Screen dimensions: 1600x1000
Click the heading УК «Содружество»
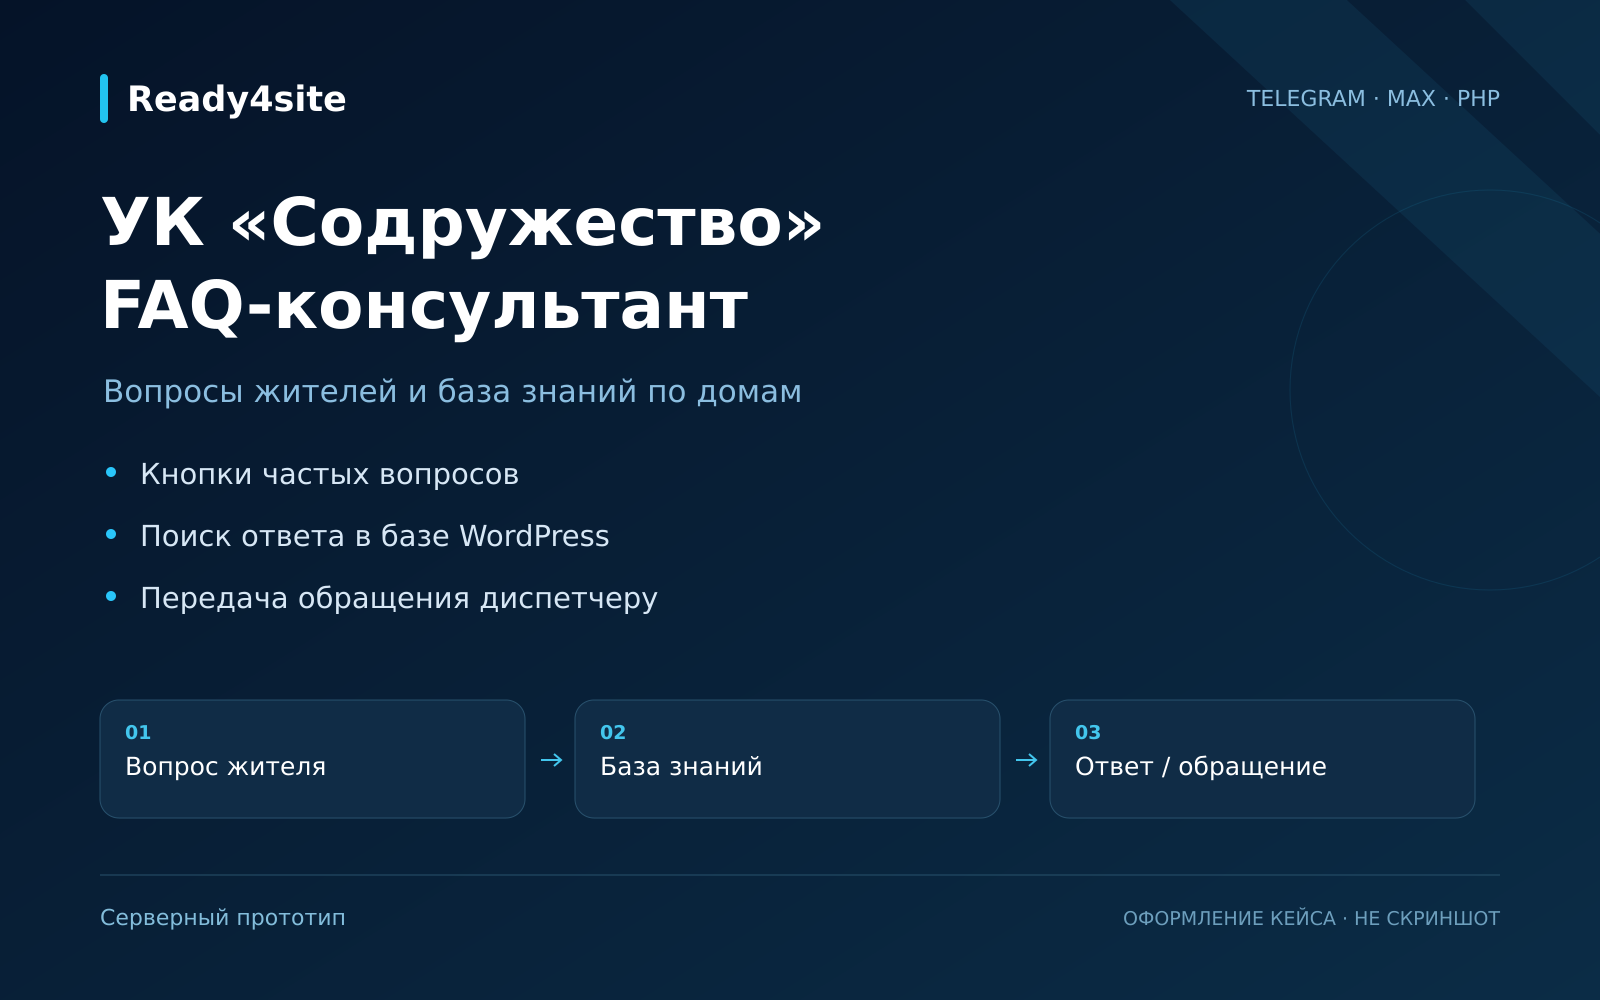[462, 222]
